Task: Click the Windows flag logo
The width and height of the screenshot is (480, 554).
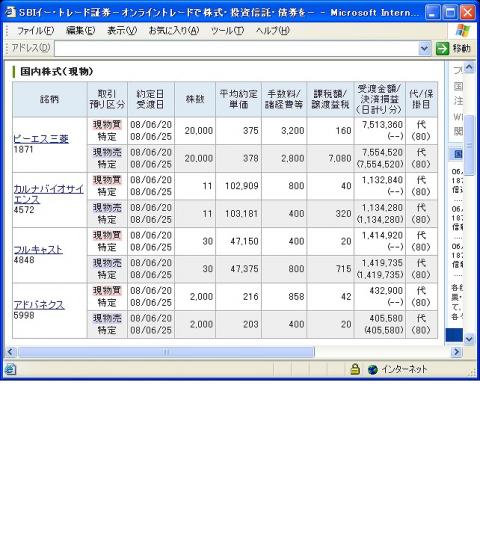Action: [x=462, y=31]
